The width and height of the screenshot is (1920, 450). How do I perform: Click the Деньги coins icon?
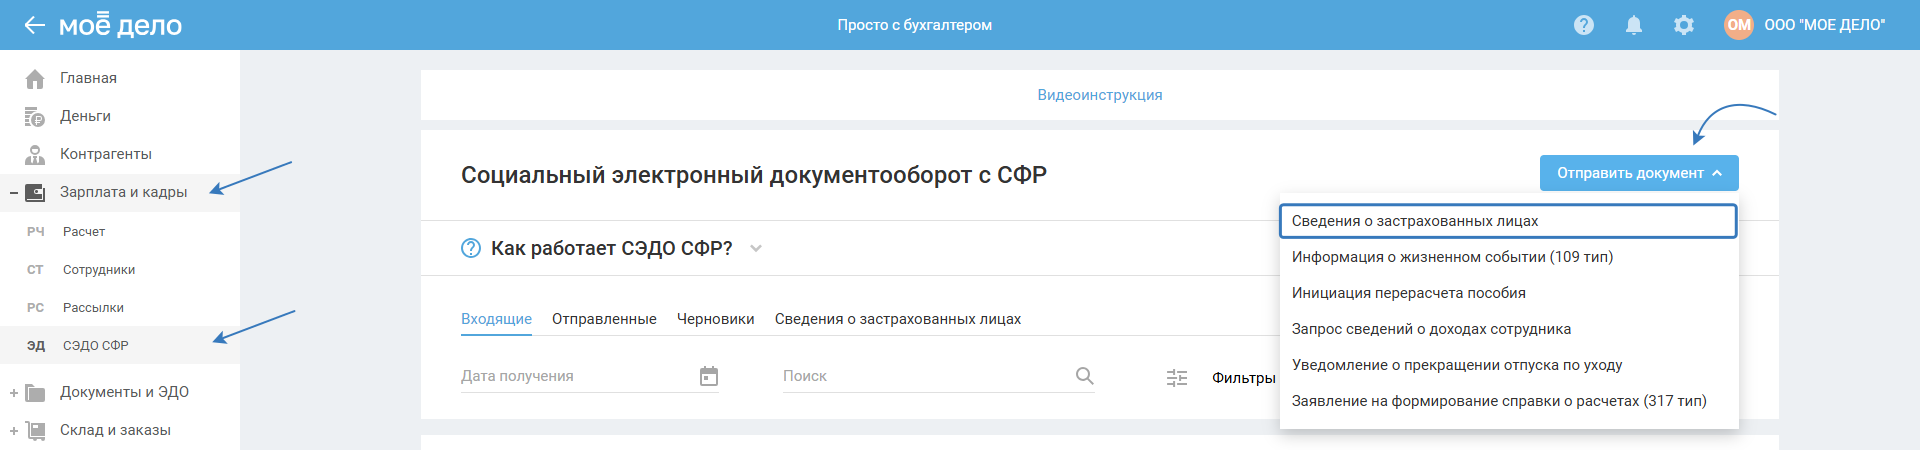[x=35, y=116]
